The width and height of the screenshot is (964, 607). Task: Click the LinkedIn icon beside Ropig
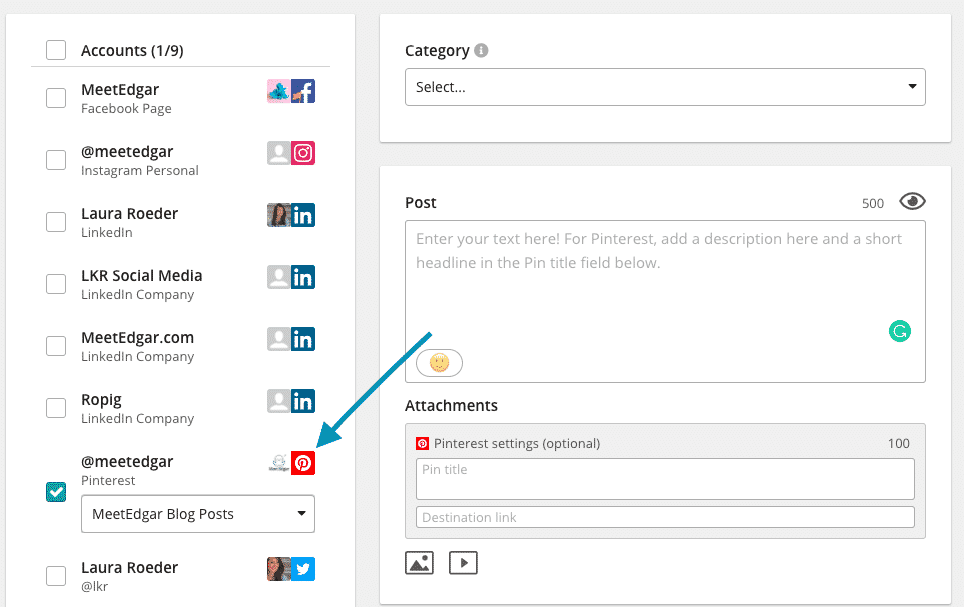pyautogui.click(x=303, y=402)
